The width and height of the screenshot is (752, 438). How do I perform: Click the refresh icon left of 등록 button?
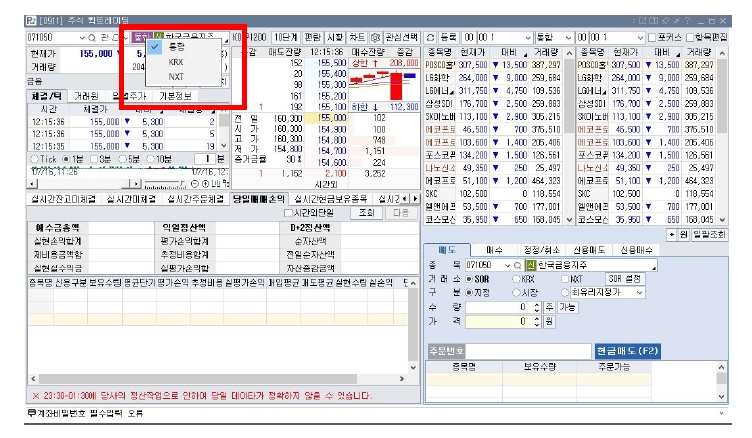[431, 37]
